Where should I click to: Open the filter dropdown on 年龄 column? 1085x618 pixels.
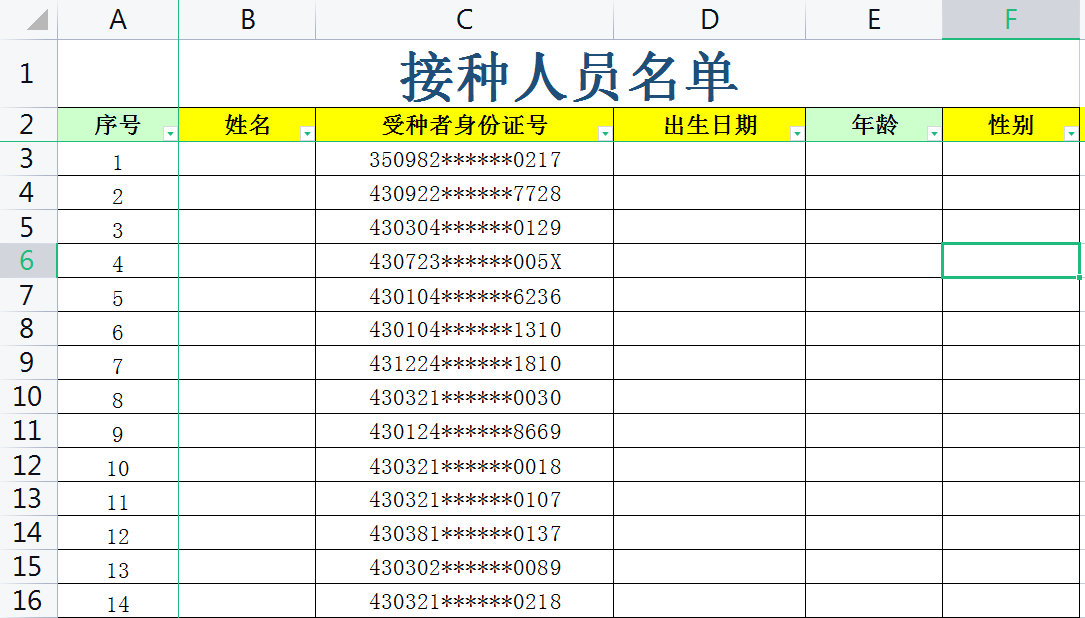click(x=933, y=130)
